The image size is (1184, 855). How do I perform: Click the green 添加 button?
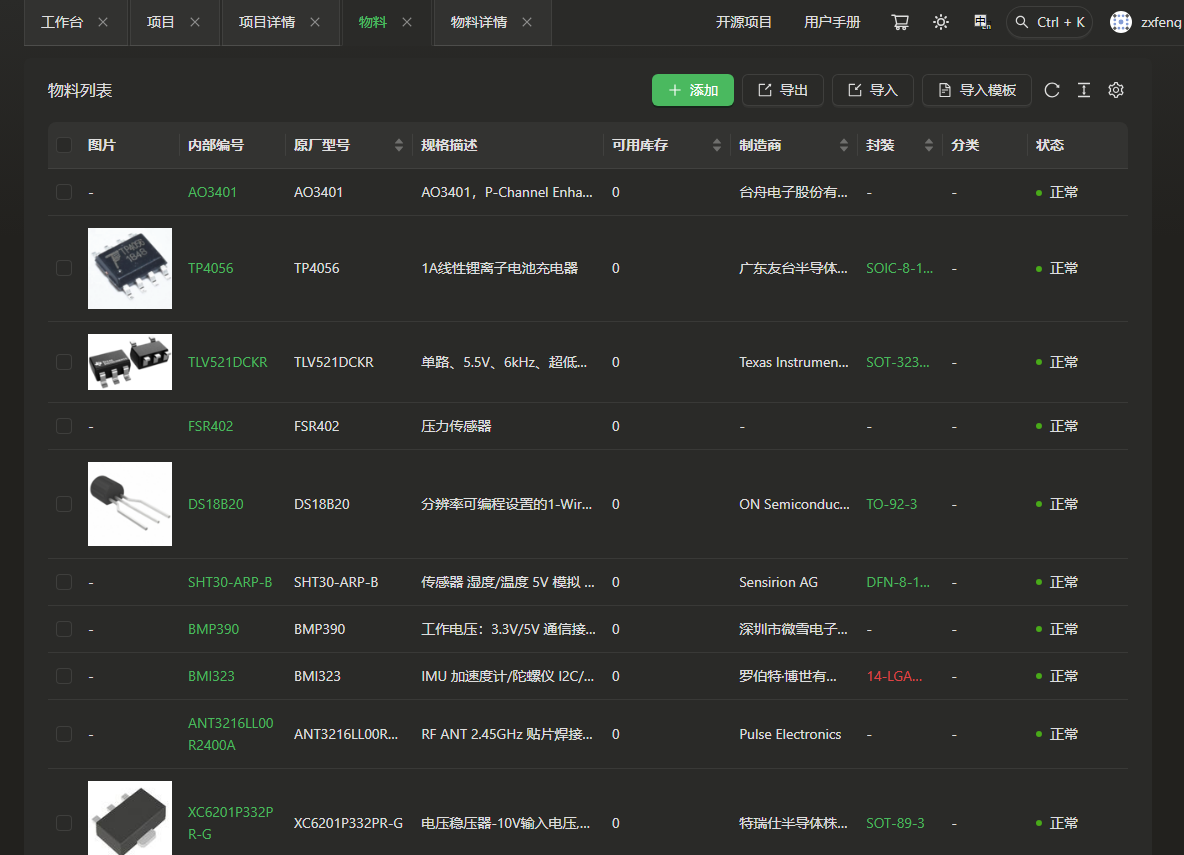pos(693,90)
